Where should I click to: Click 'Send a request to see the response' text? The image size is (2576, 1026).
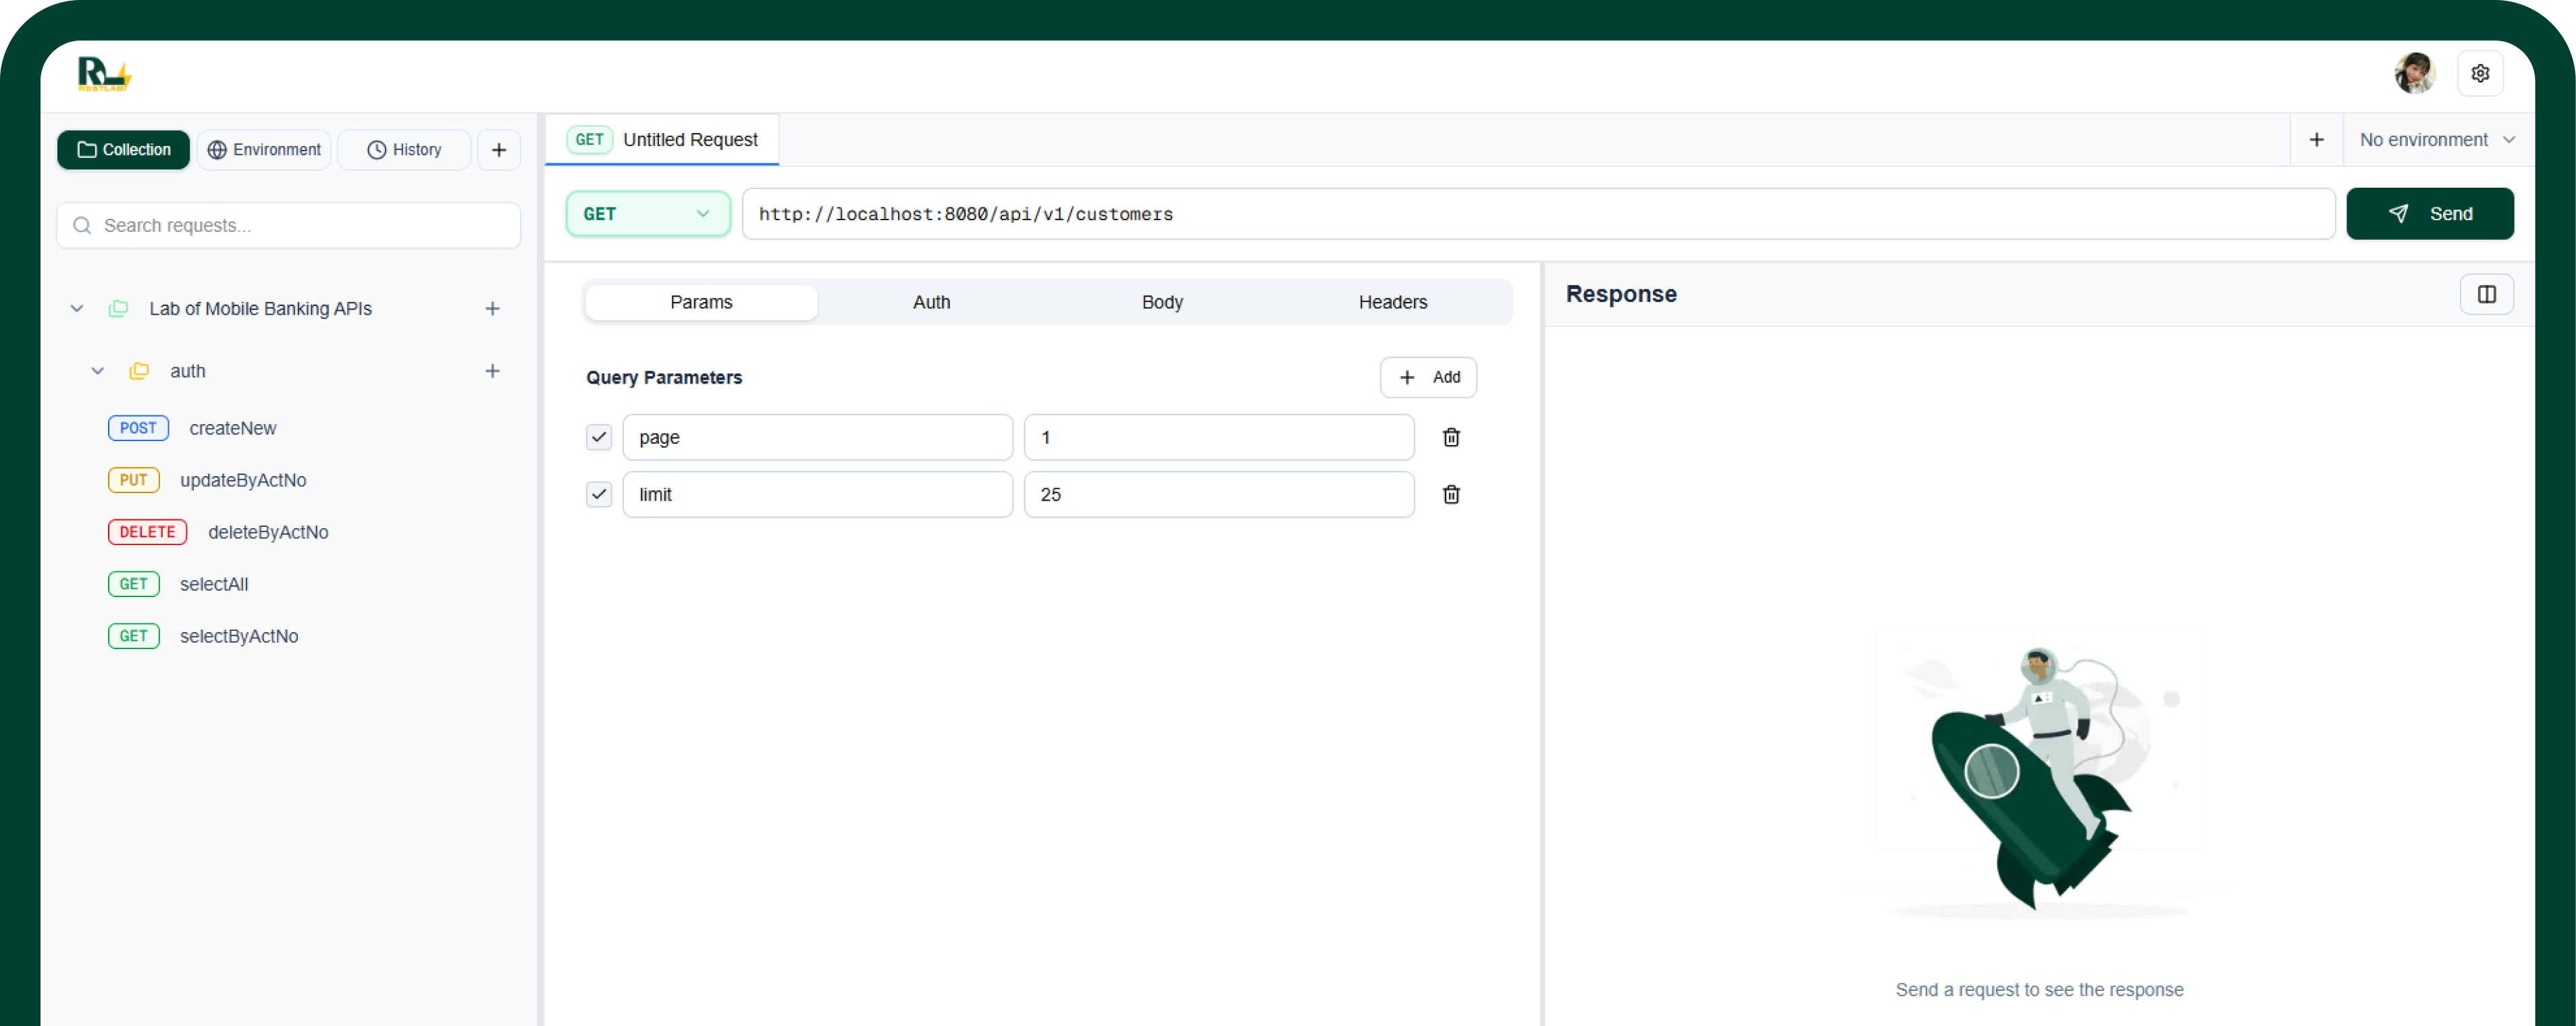point(2039,990)
